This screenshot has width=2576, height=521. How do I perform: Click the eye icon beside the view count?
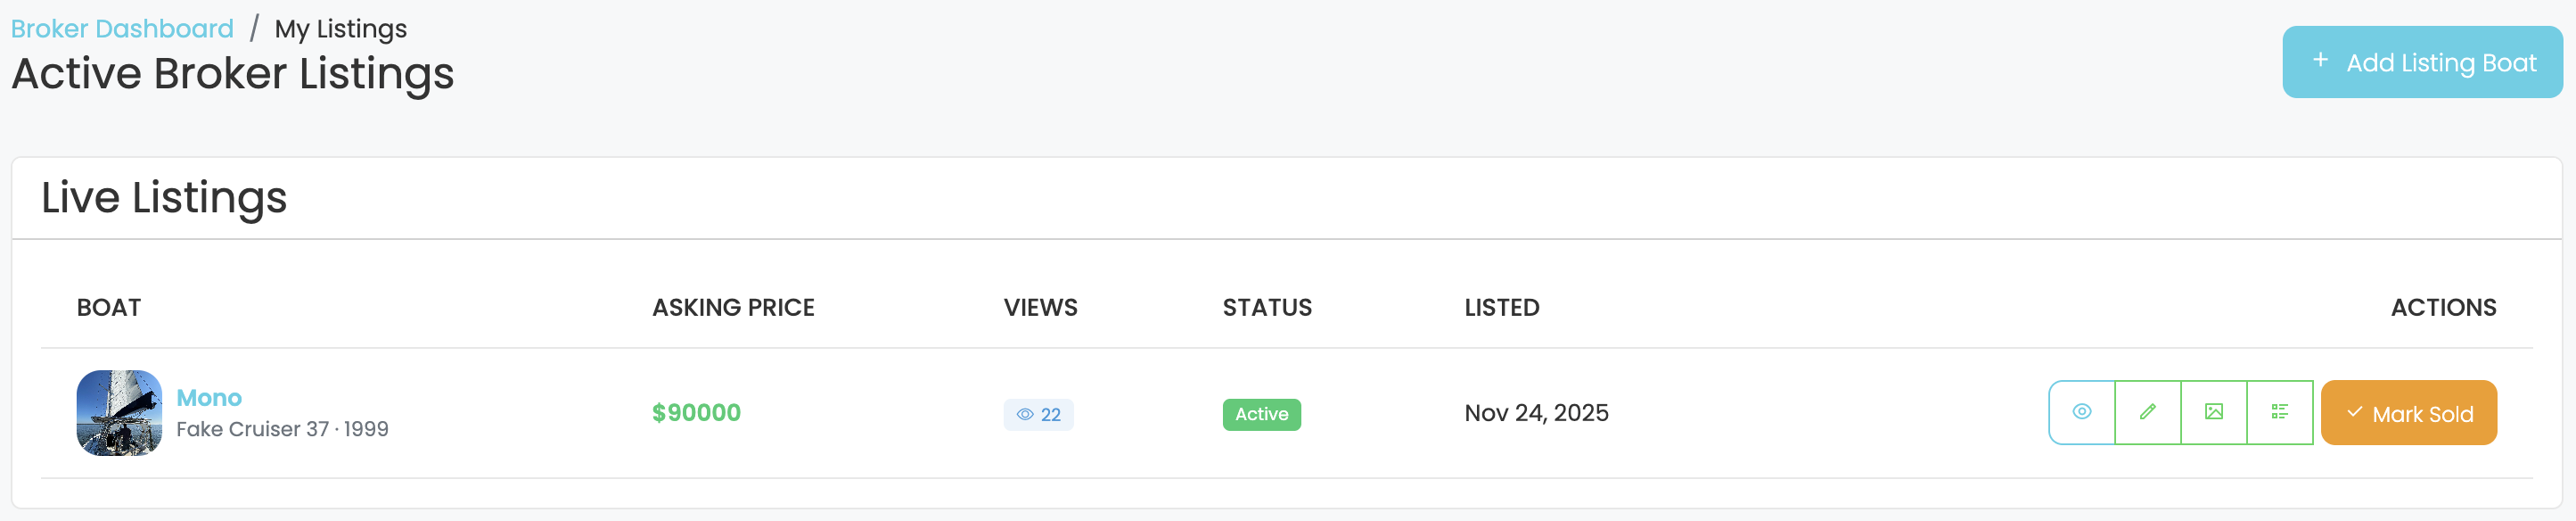point(1024,414)
